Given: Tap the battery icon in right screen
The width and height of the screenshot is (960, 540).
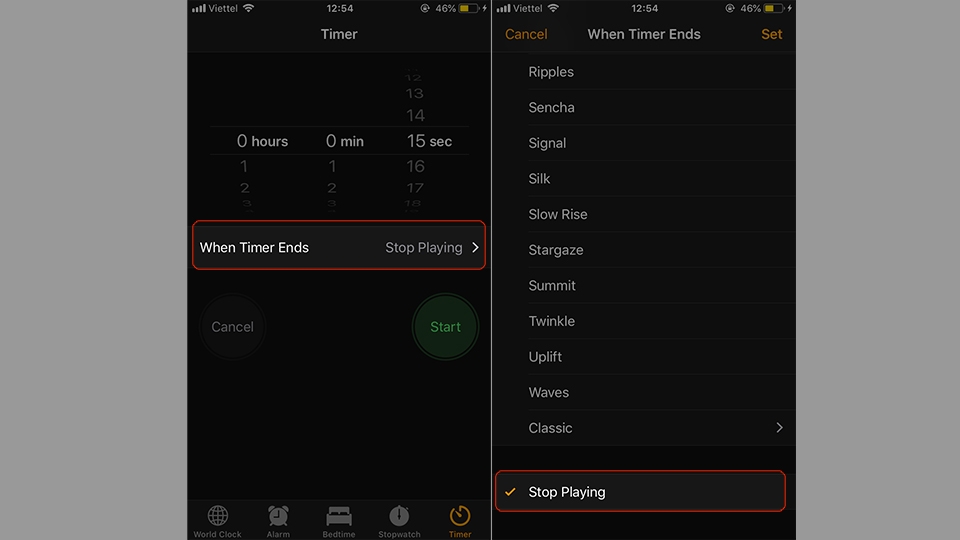Looking at the screenshot, I should point(774,9).
